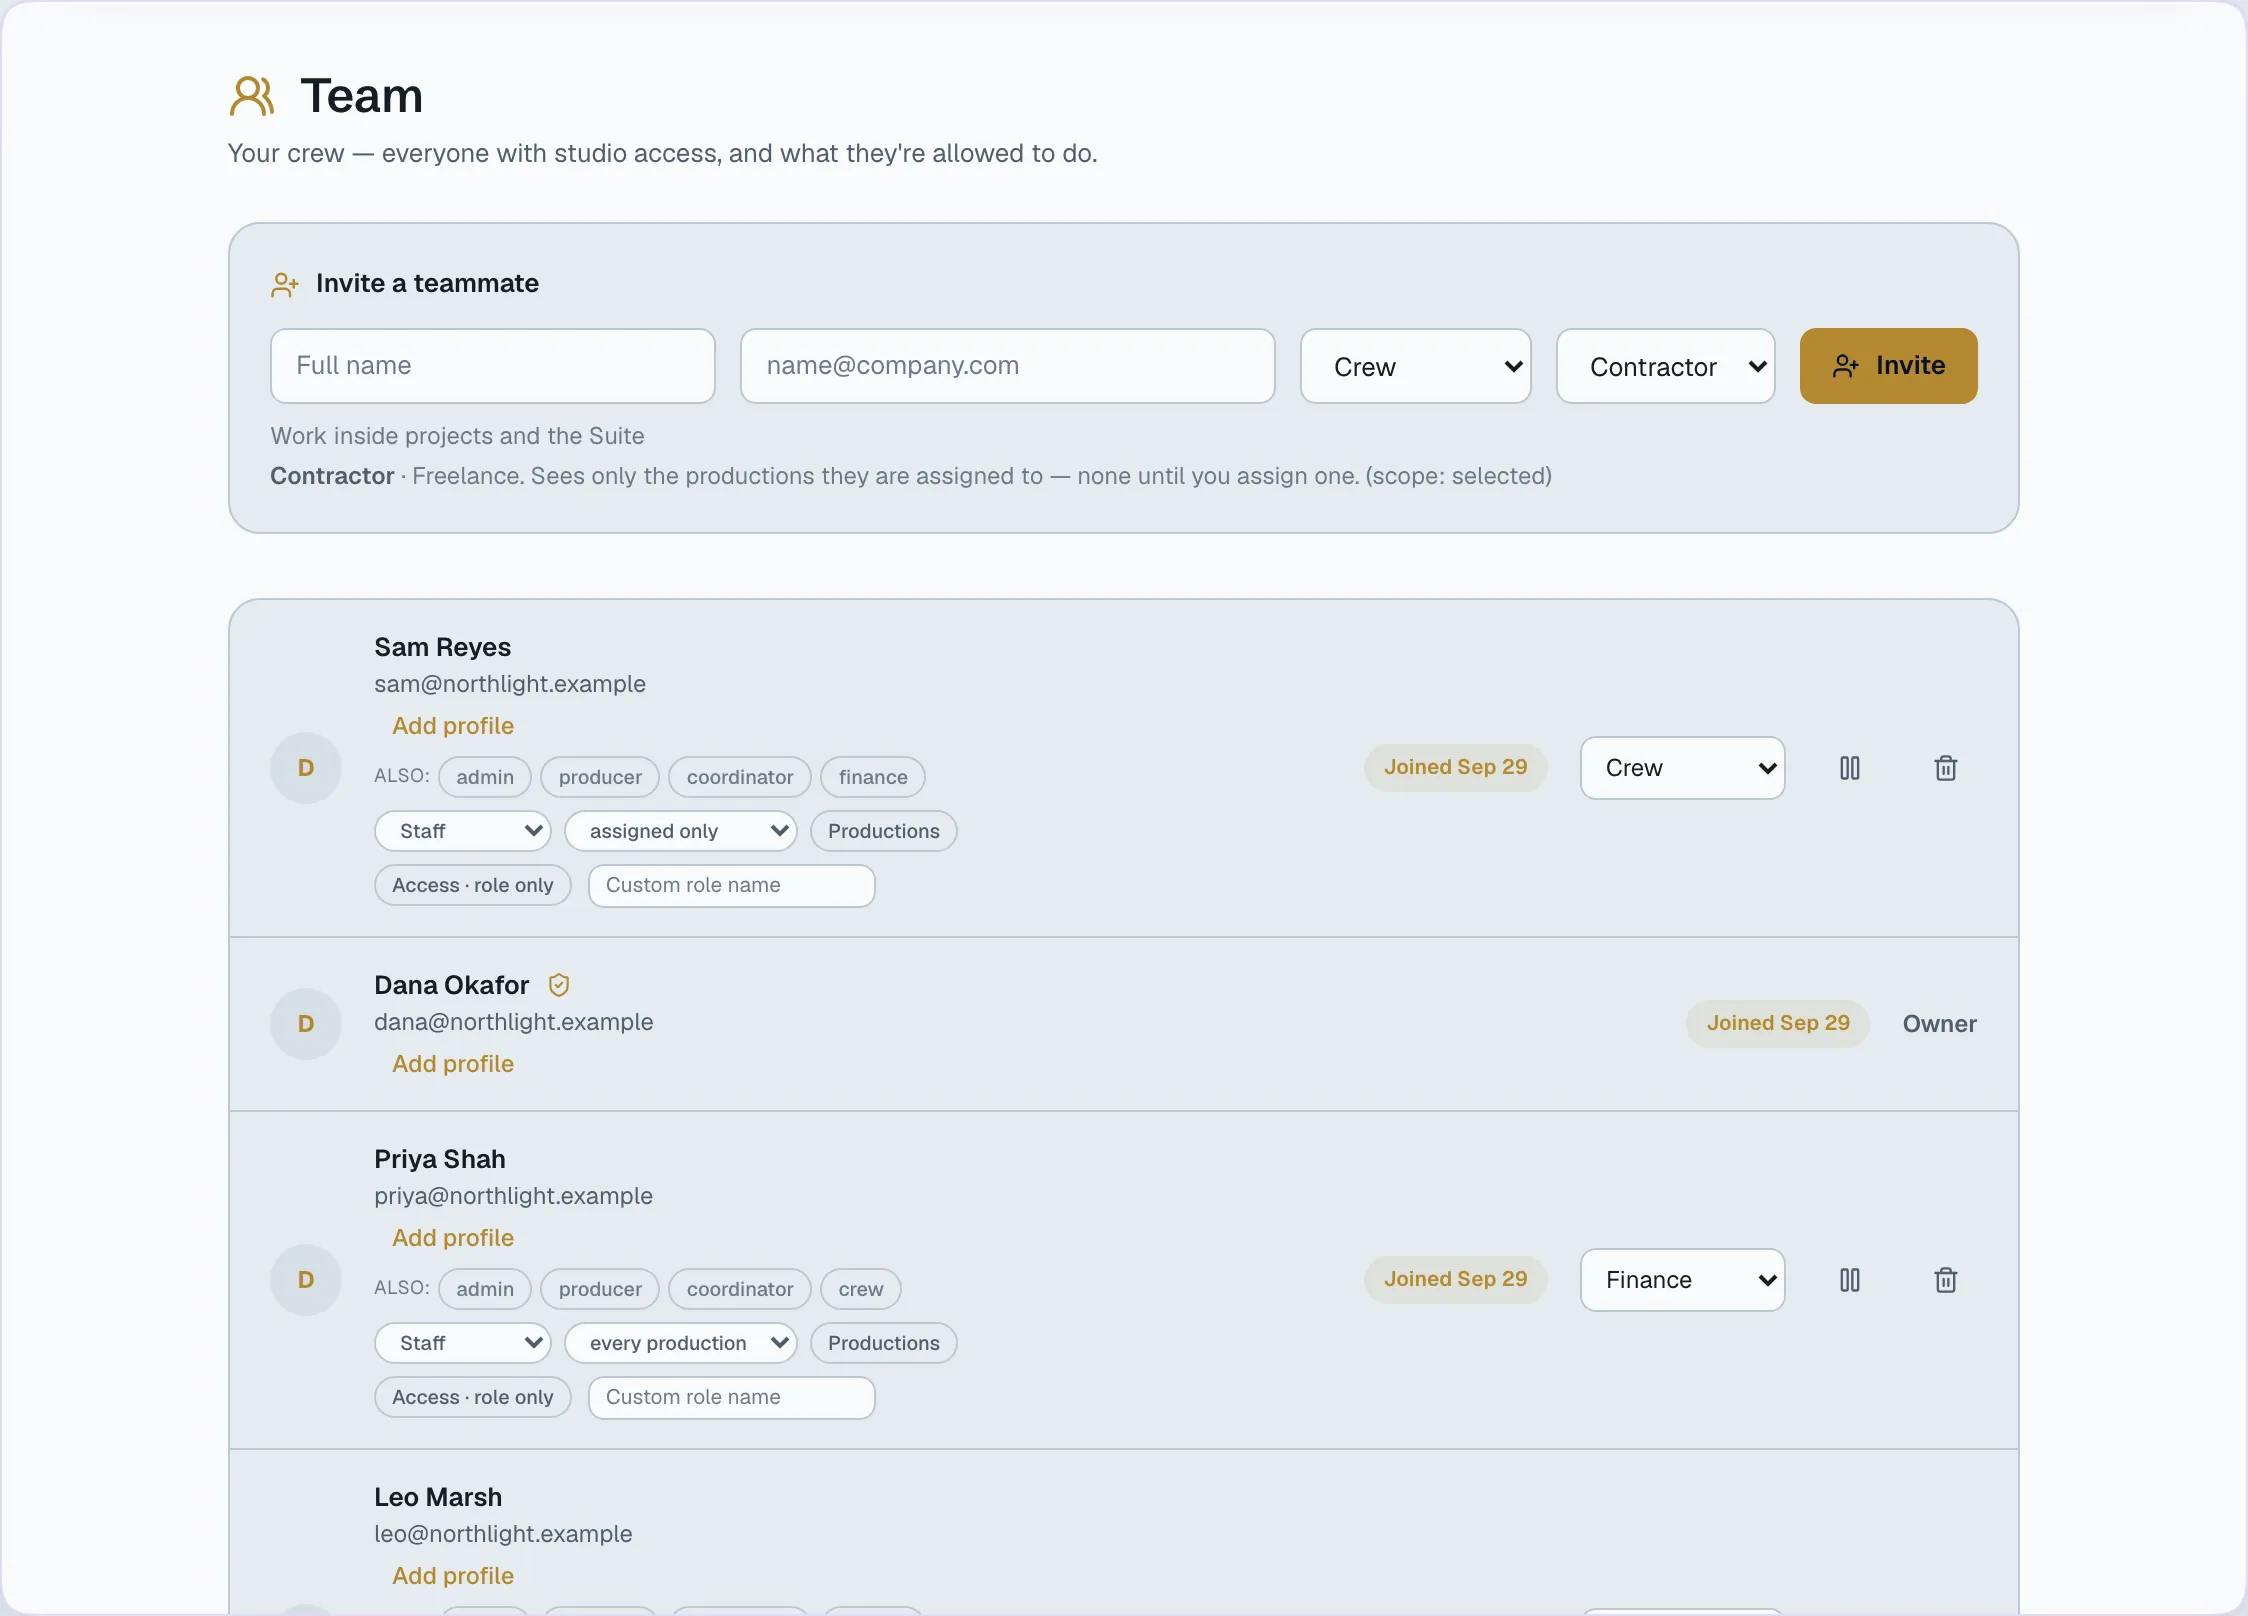Click Add profile under Sam Reyes
The image size is (2248, 1616).
[453, 726]
